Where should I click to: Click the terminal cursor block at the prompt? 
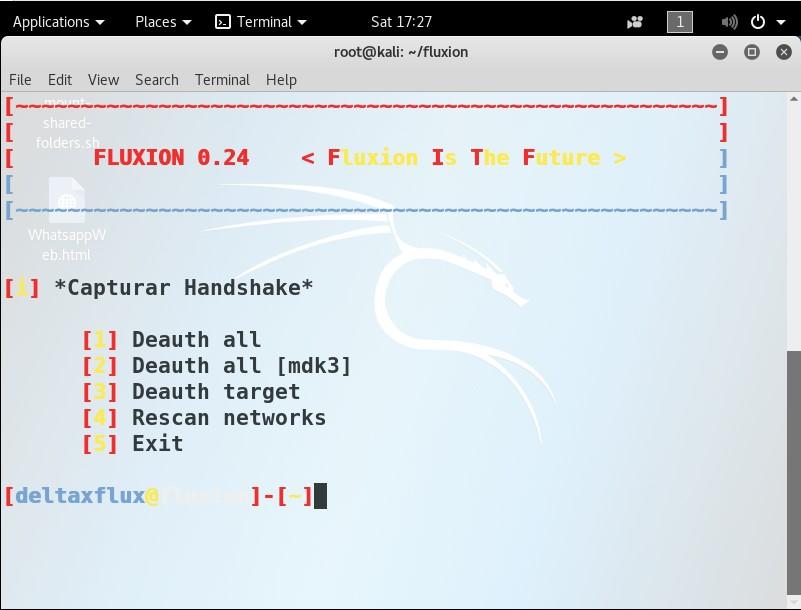(320, 496)
